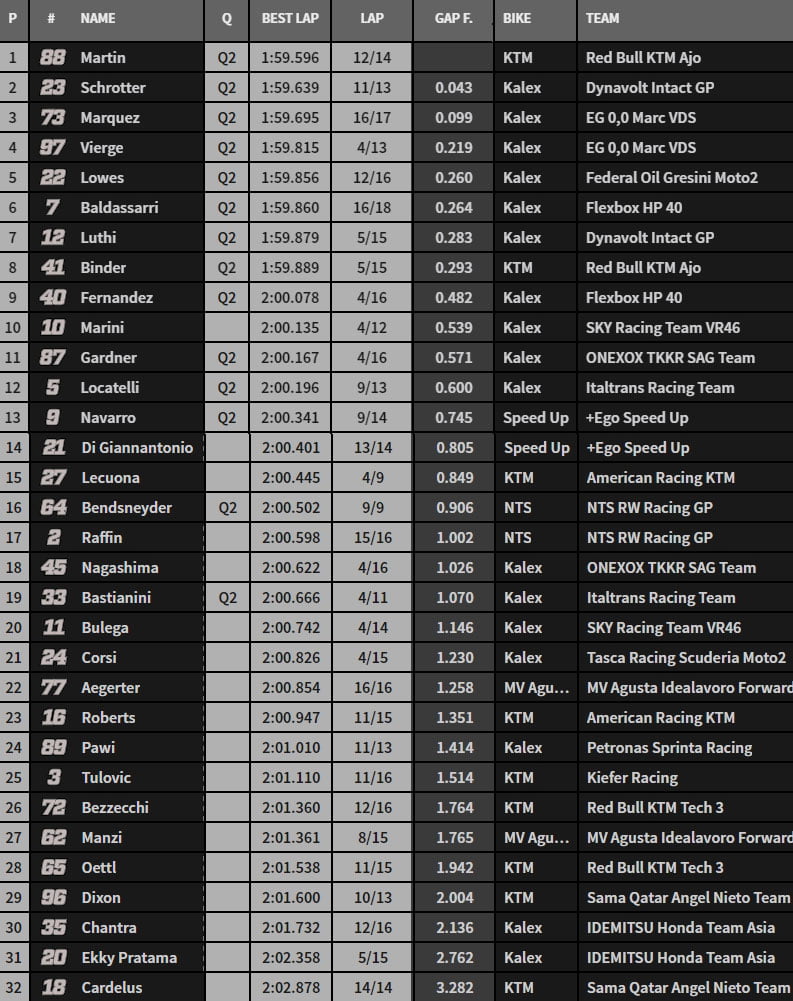The image size is (793, 1001).
Task: Select Martin's best lap time 1:59.596
Action: [x=290, y=58]
